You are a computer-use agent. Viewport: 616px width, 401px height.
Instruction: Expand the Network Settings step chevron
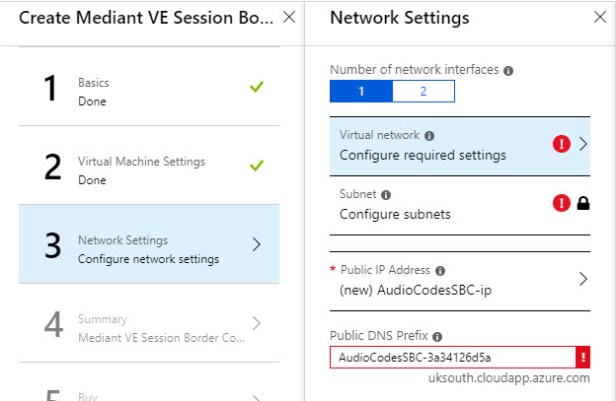click(257, 244)
